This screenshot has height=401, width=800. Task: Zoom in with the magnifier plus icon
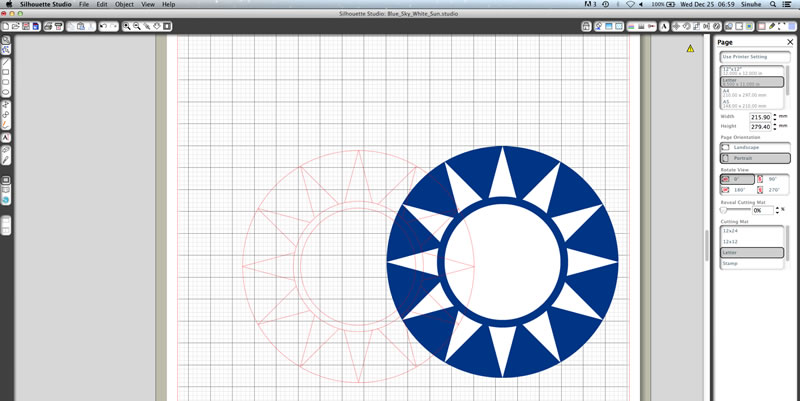tap(127, 27)
